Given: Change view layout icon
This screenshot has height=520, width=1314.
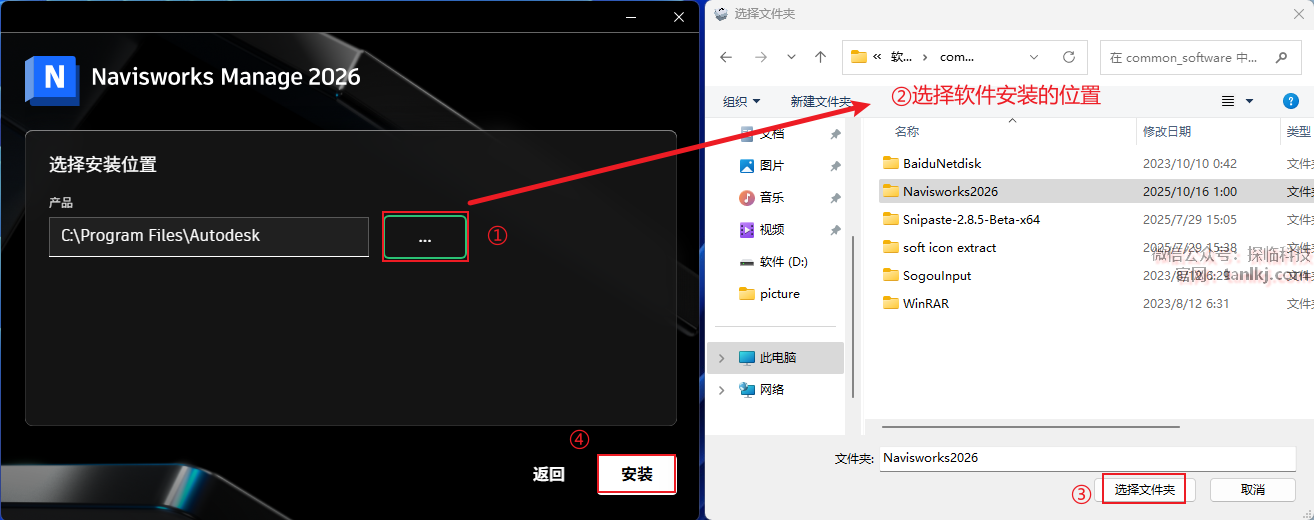Looking at the screenshot, I should tap(1228, 101).
